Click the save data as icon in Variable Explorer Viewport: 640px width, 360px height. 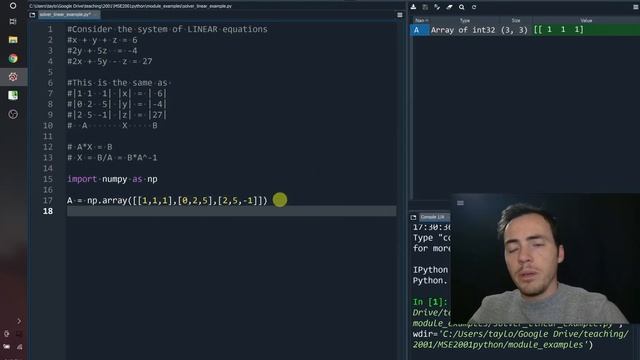click(437, 7)
